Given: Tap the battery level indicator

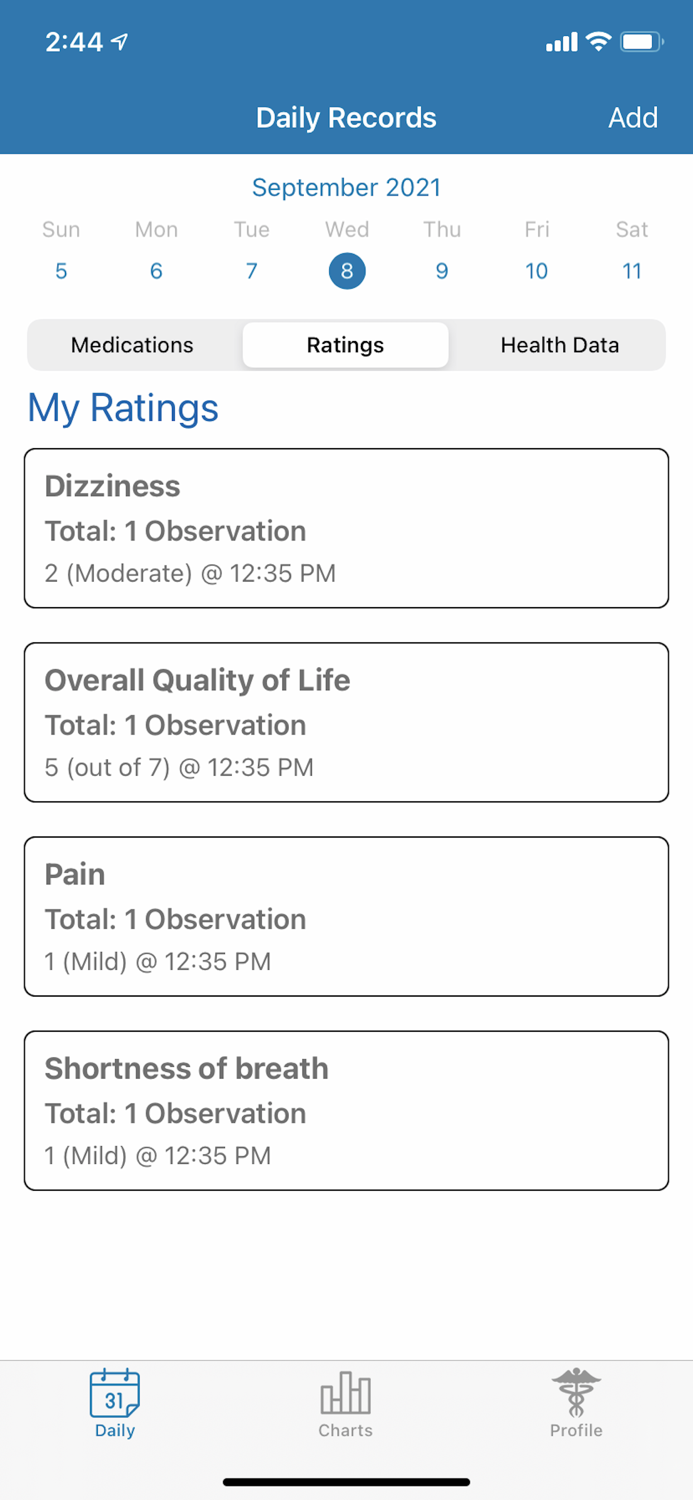Looking at the screenshot, I should (641, 41).
